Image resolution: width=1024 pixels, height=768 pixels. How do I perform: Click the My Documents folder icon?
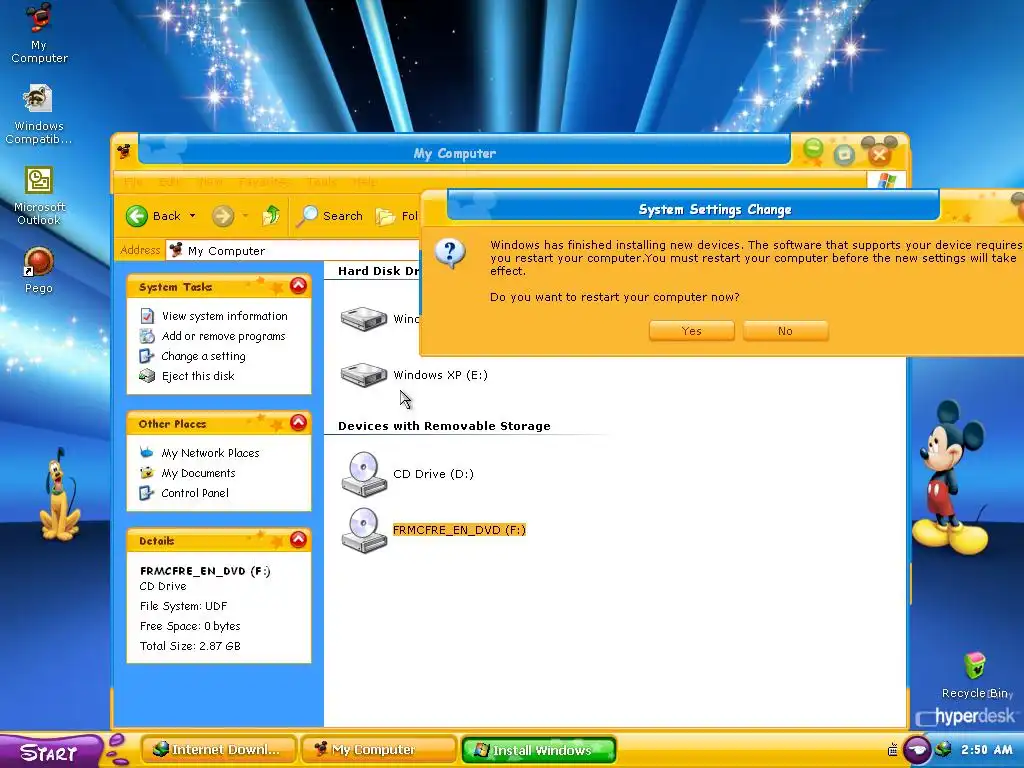(x=147, y=473)
